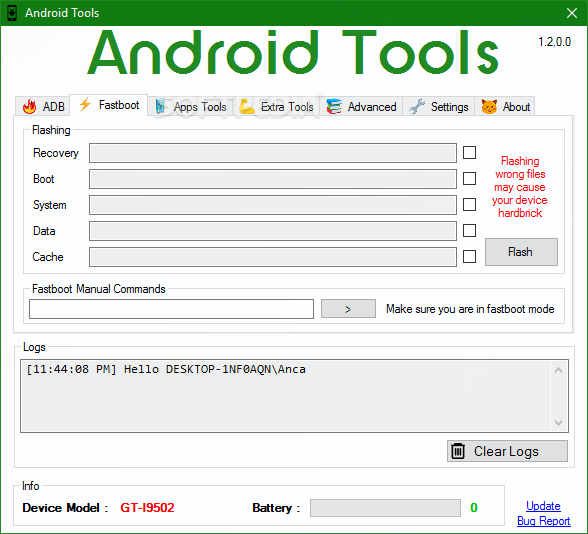Click the cat face About icon
This screenshot has width=588, height=534.
click(x=489, y=106)
